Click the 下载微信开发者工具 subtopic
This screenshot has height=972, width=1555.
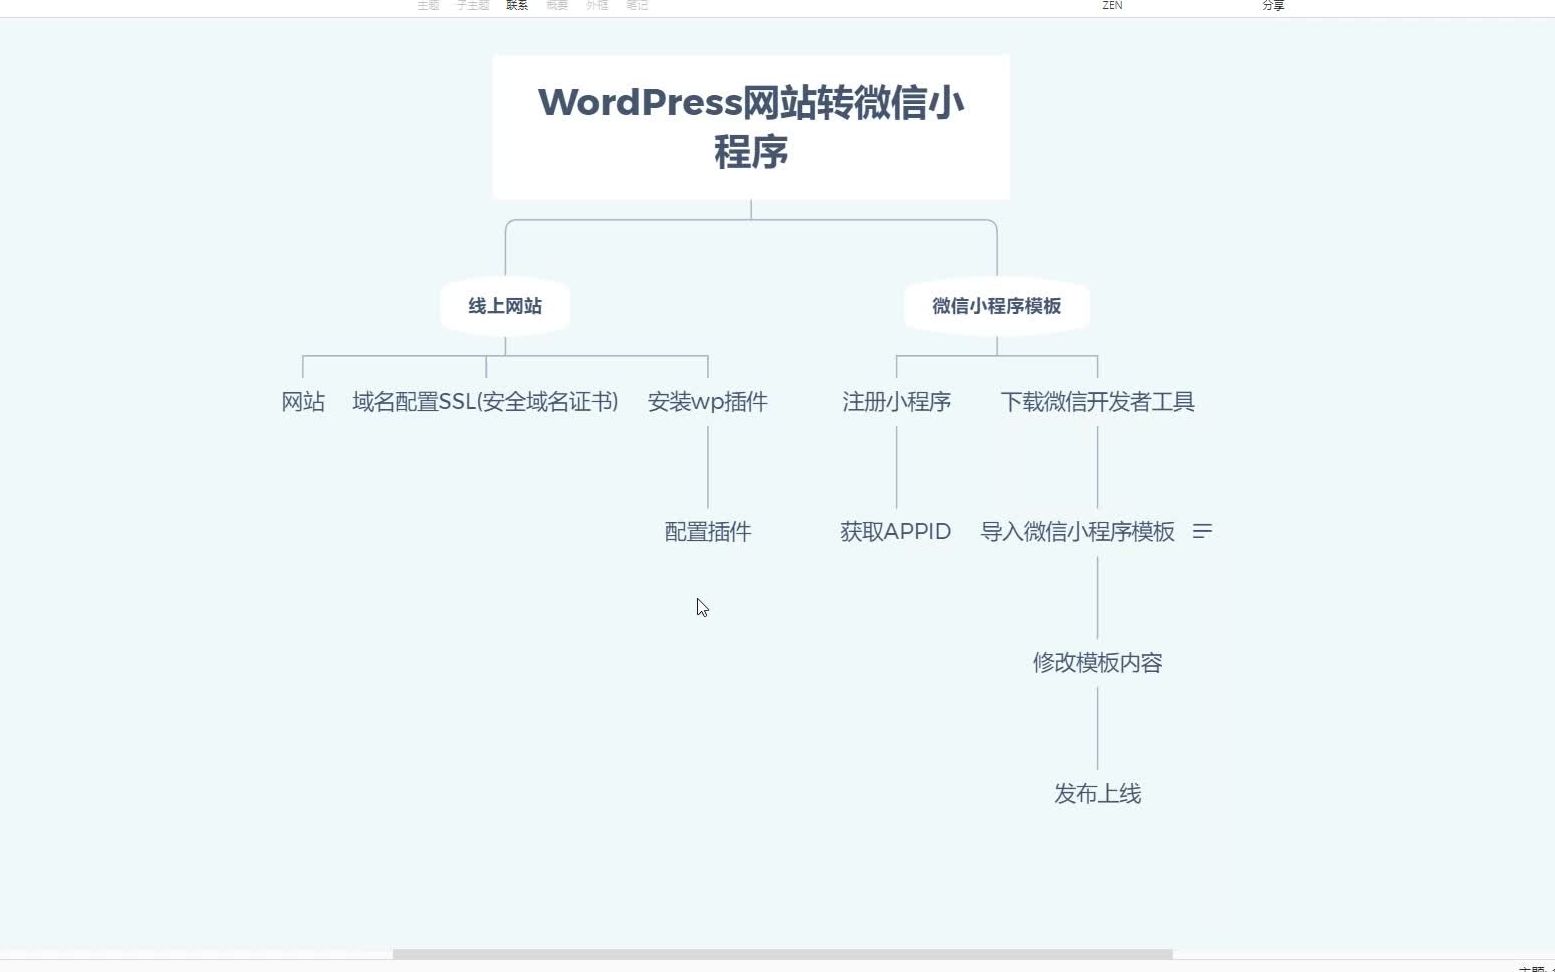tap(1098, 402)
